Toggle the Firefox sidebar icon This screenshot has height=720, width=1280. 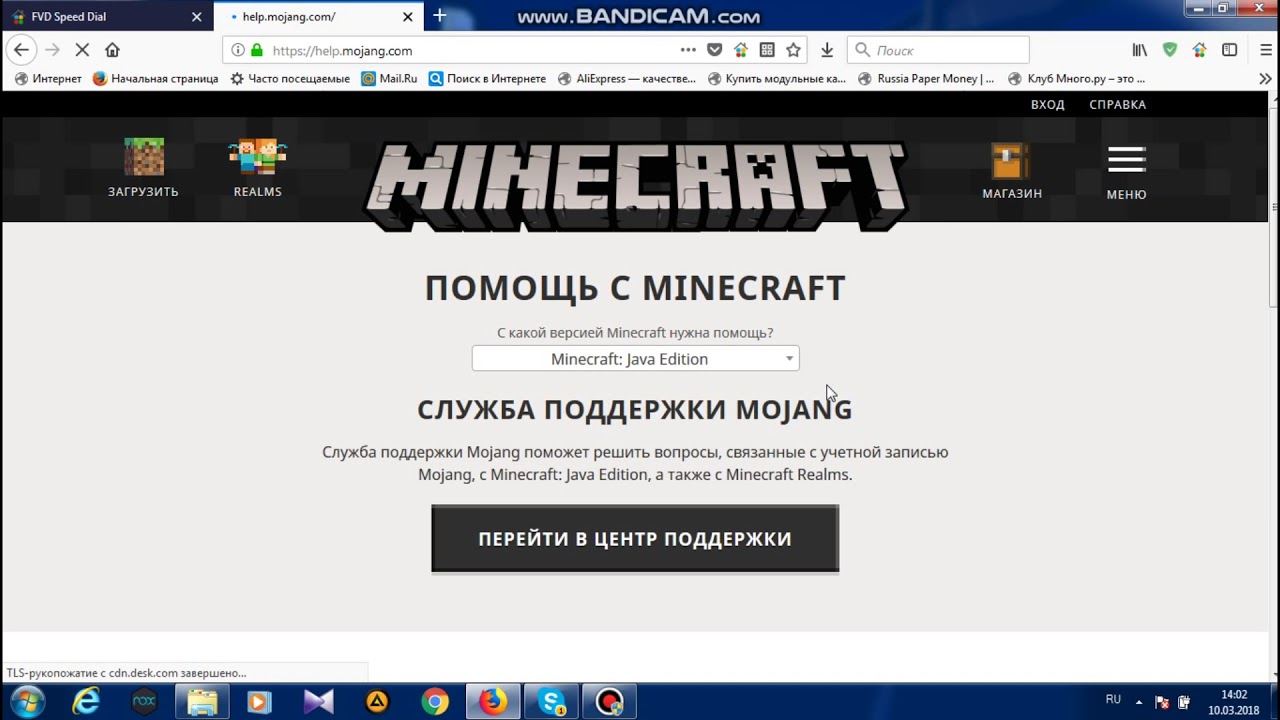point(1230,50)
